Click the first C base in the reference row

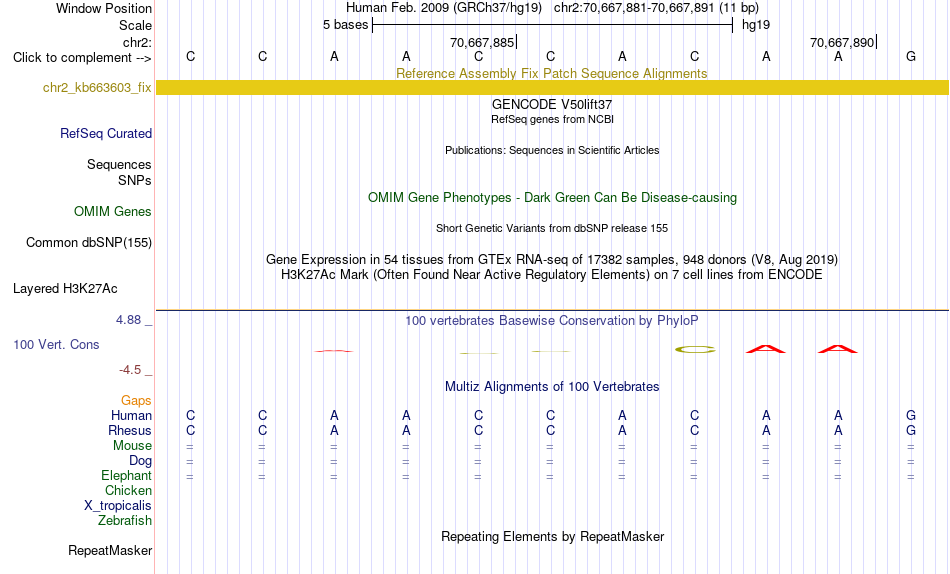coord(190,57)
